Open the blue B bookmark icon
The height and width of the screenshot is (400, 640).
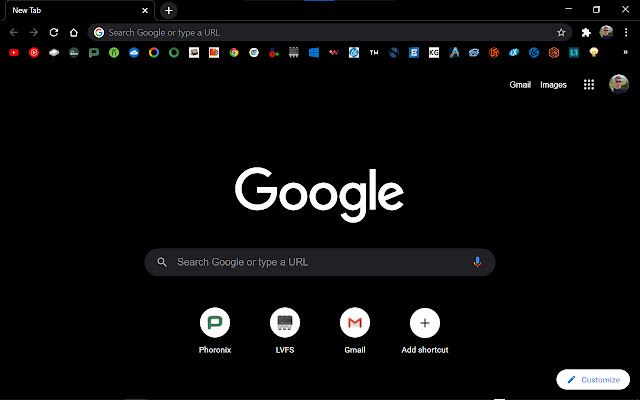(x=414, y=53)
